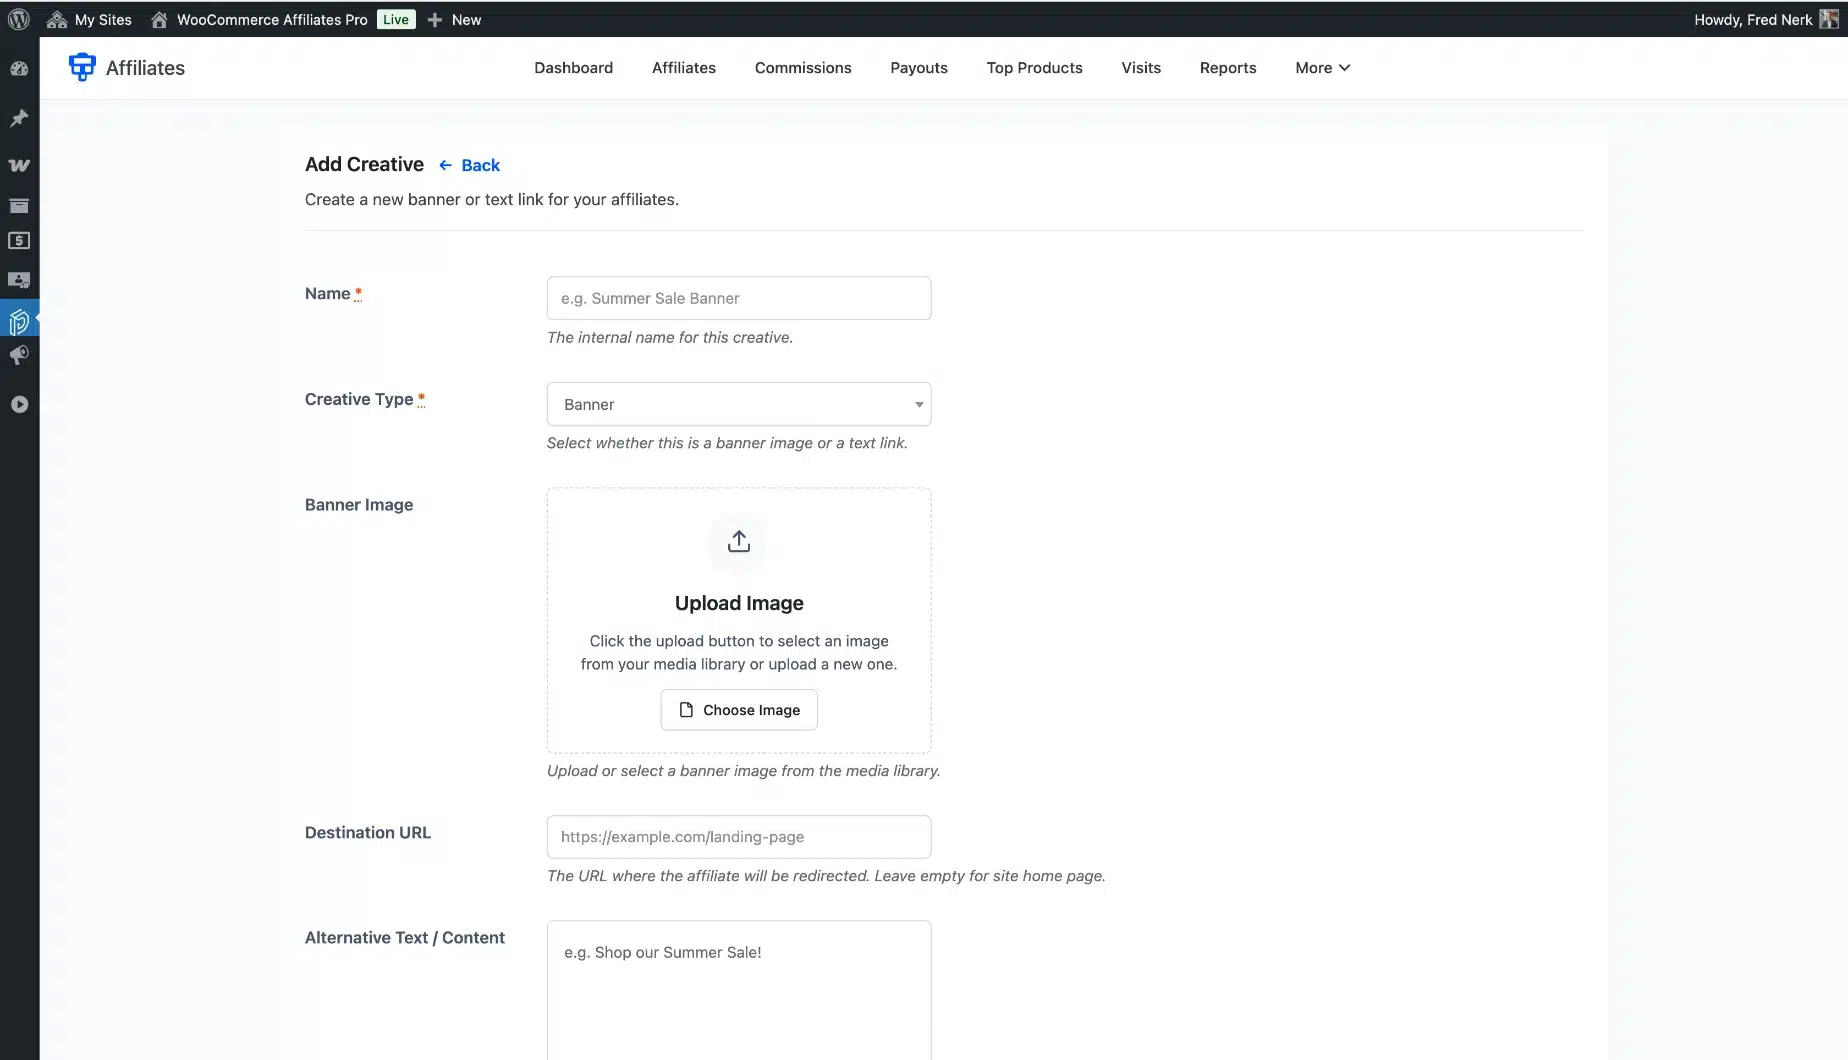Viewport: 1848px width, 1060px height.
Task: Switch to the Payouts tab
Action: click(x=918, y=68)
